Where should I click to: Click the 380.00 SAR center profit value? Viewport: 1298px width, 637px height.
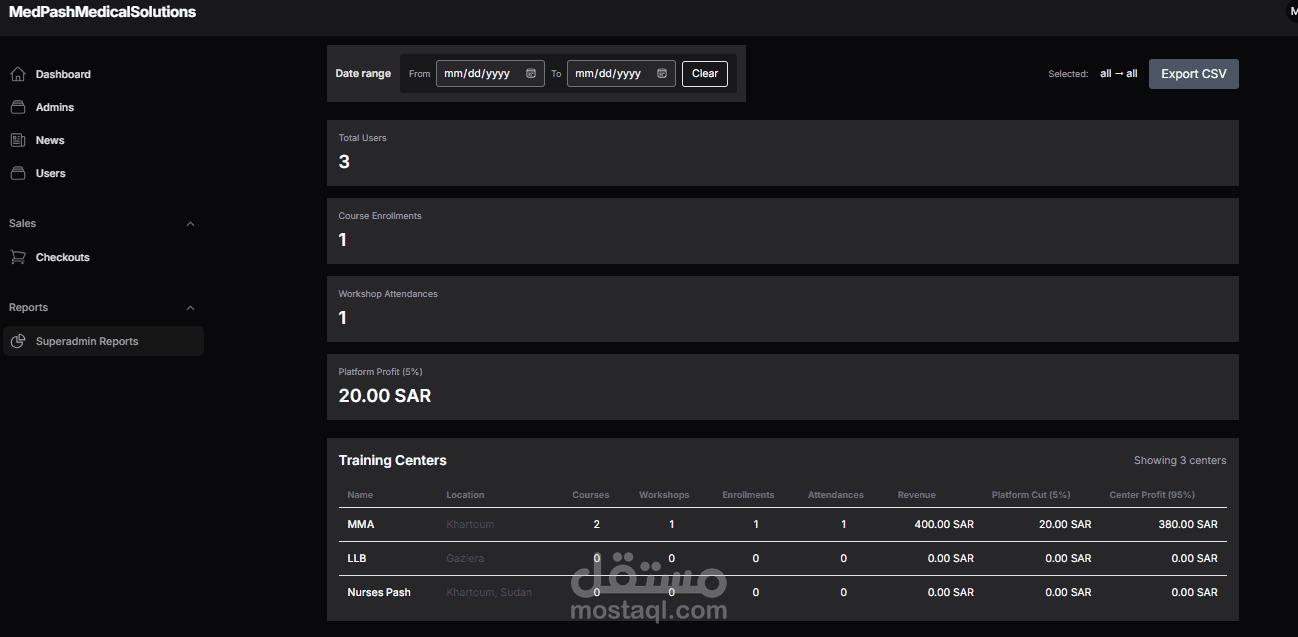pos(1188,524)
